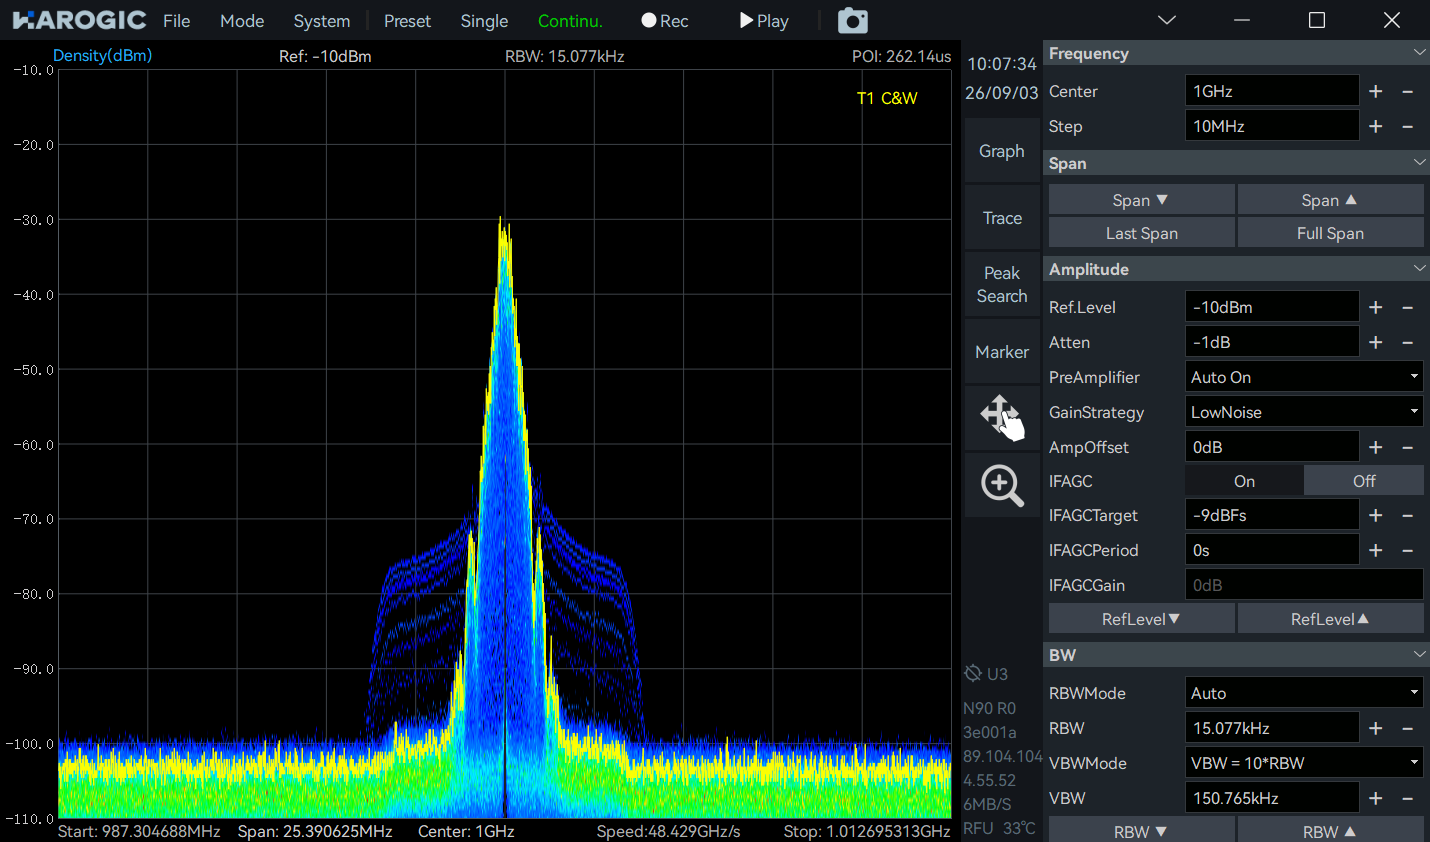Click the RefLevel down button
Viewport: 1430px width, 842px height.
pyautogui.click(x=1141, y=619)
